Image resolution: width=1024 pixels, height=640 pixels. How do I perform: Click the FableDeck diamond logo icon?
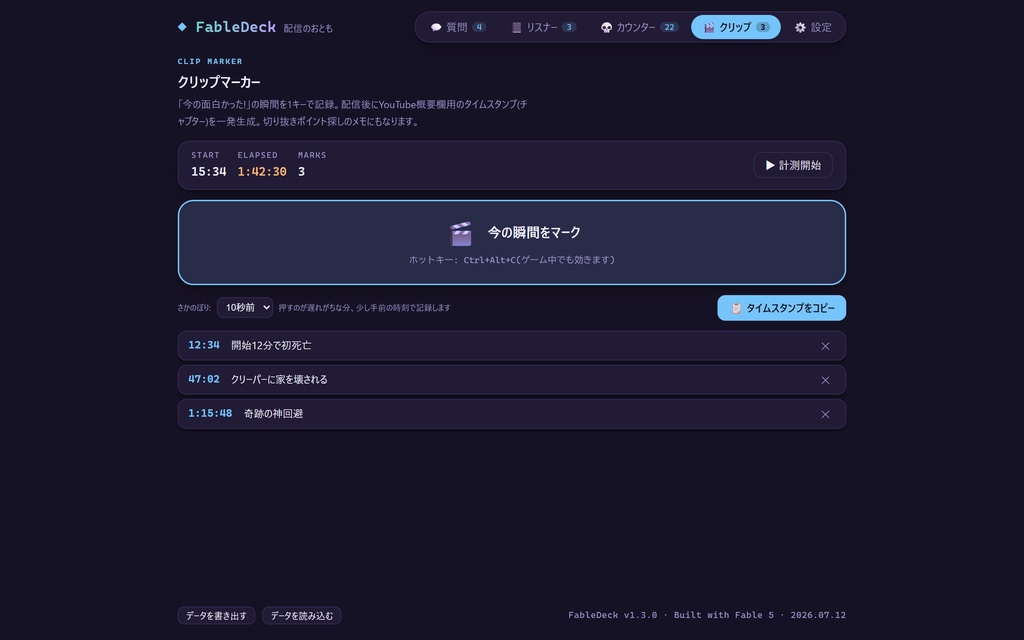pyautogui.click(x=182, y=27)
